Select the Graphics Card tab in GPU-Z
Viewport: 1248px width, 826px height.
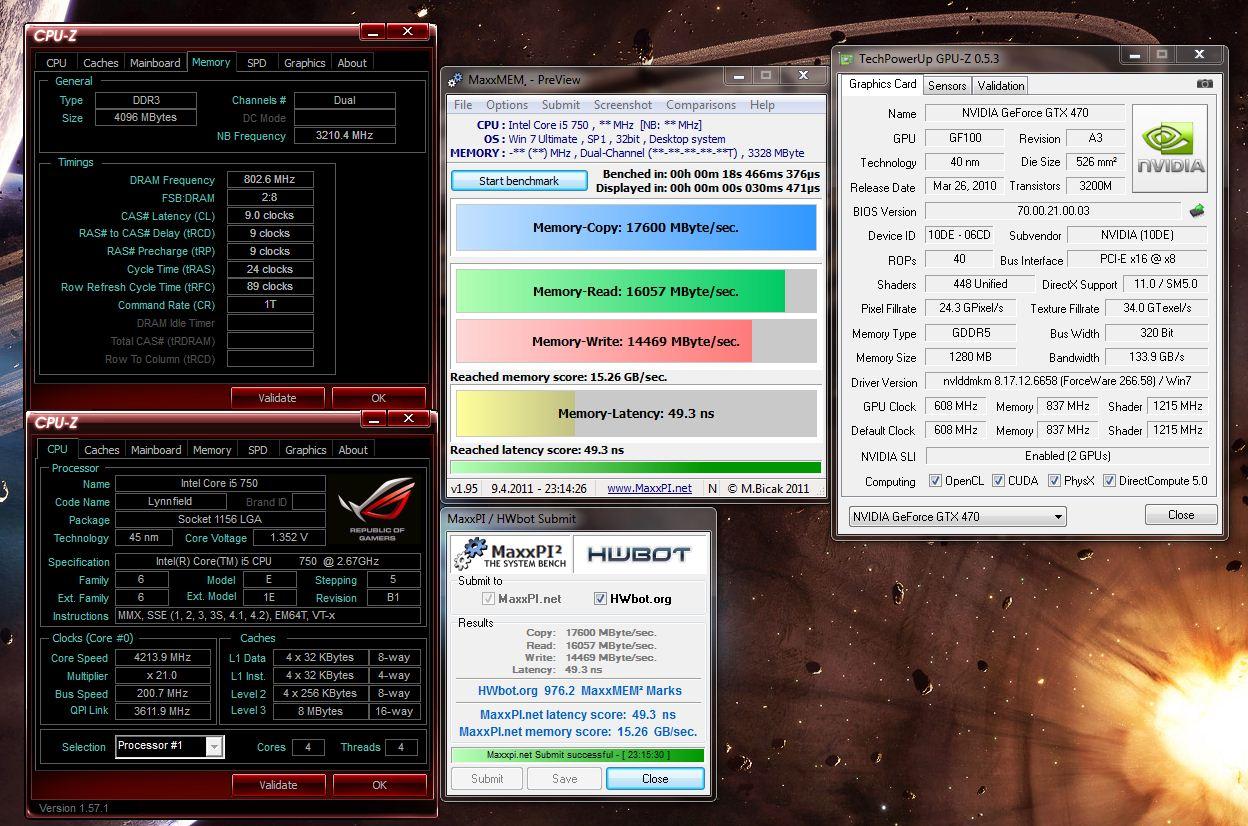[882, 84]
